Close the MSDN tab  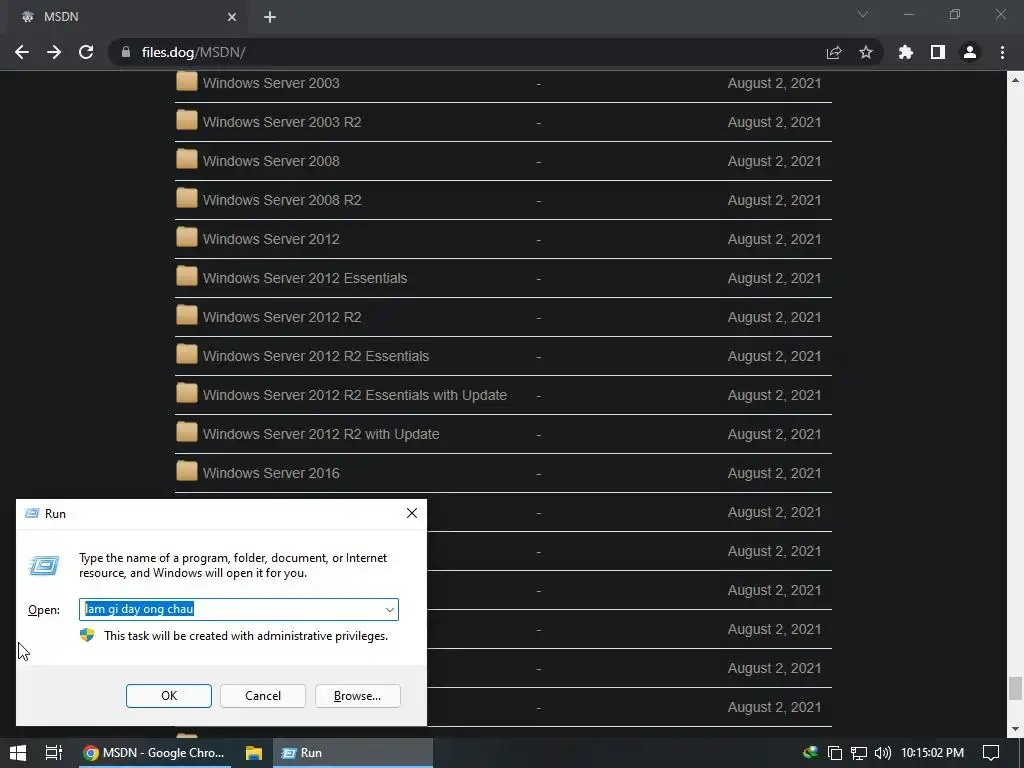pos(232,17)
